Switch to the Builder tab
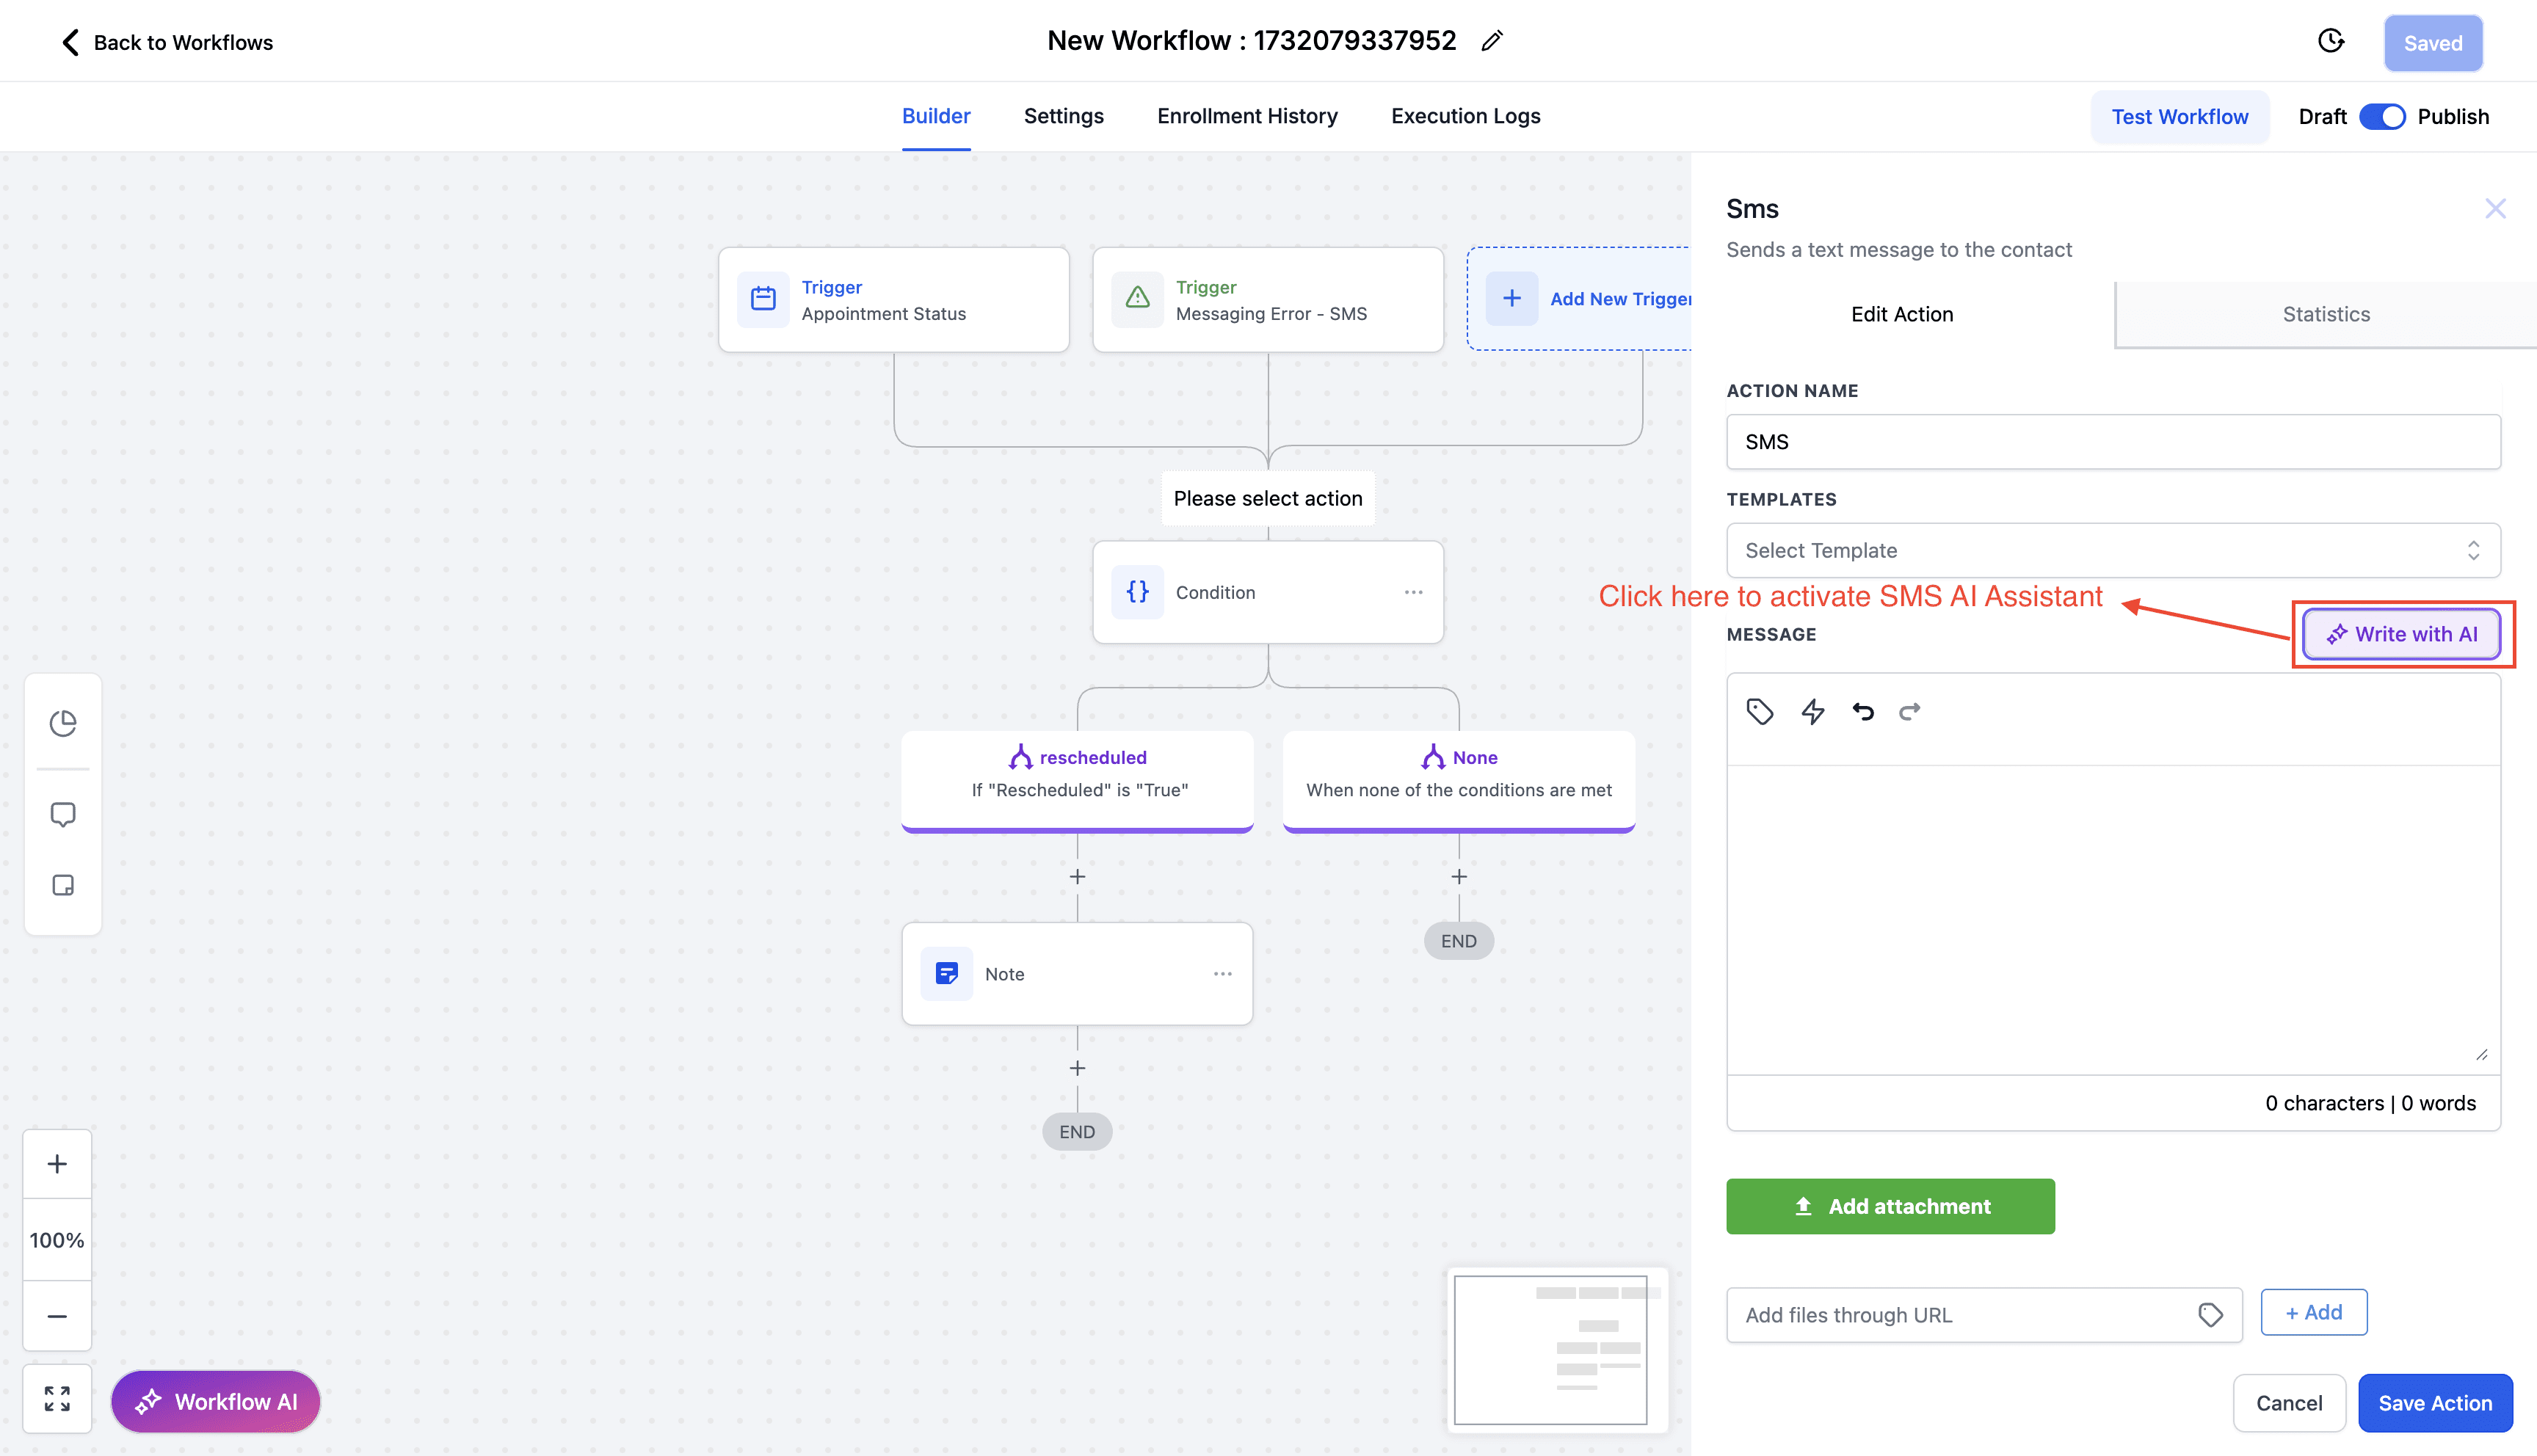The height and width of the screenshot is (1456, 2537). (x=936, y=116)
